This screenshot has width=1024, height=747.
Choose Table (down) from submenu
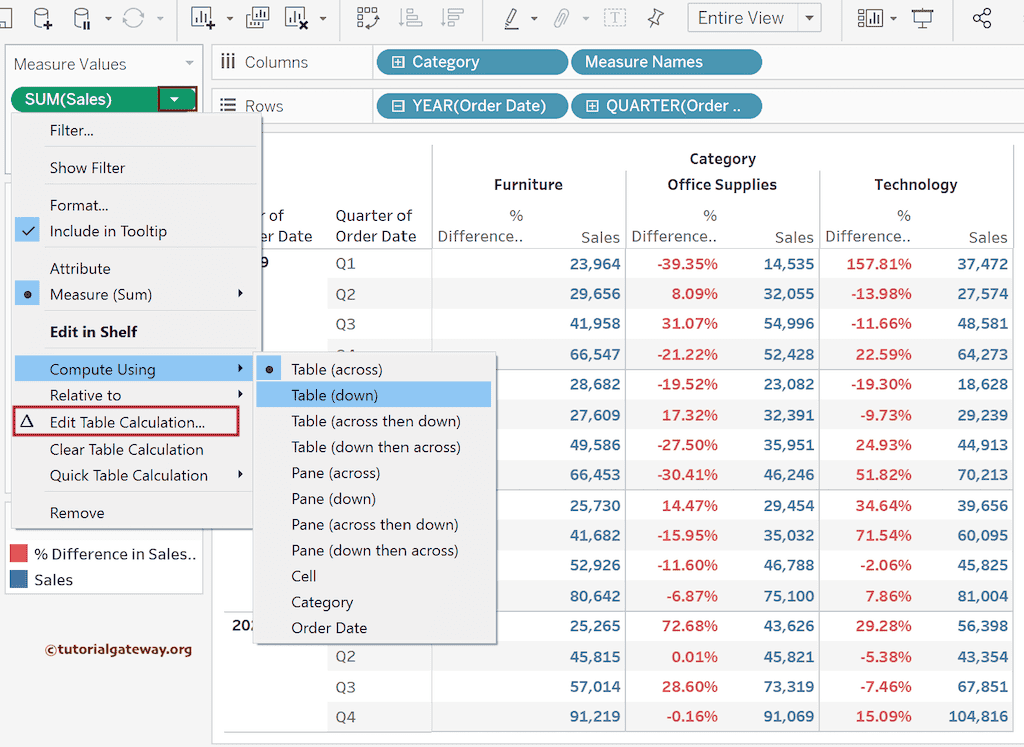click(x=334, y=395)
